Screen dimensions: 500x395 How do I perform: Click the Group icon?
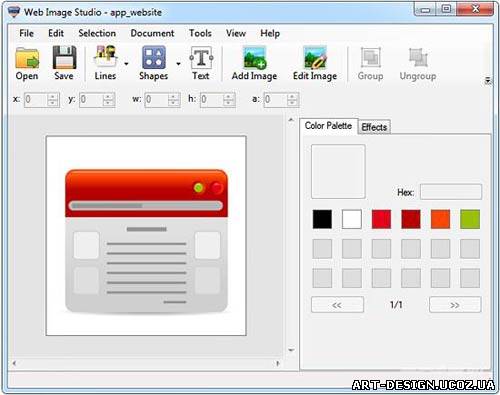(370, 57)
